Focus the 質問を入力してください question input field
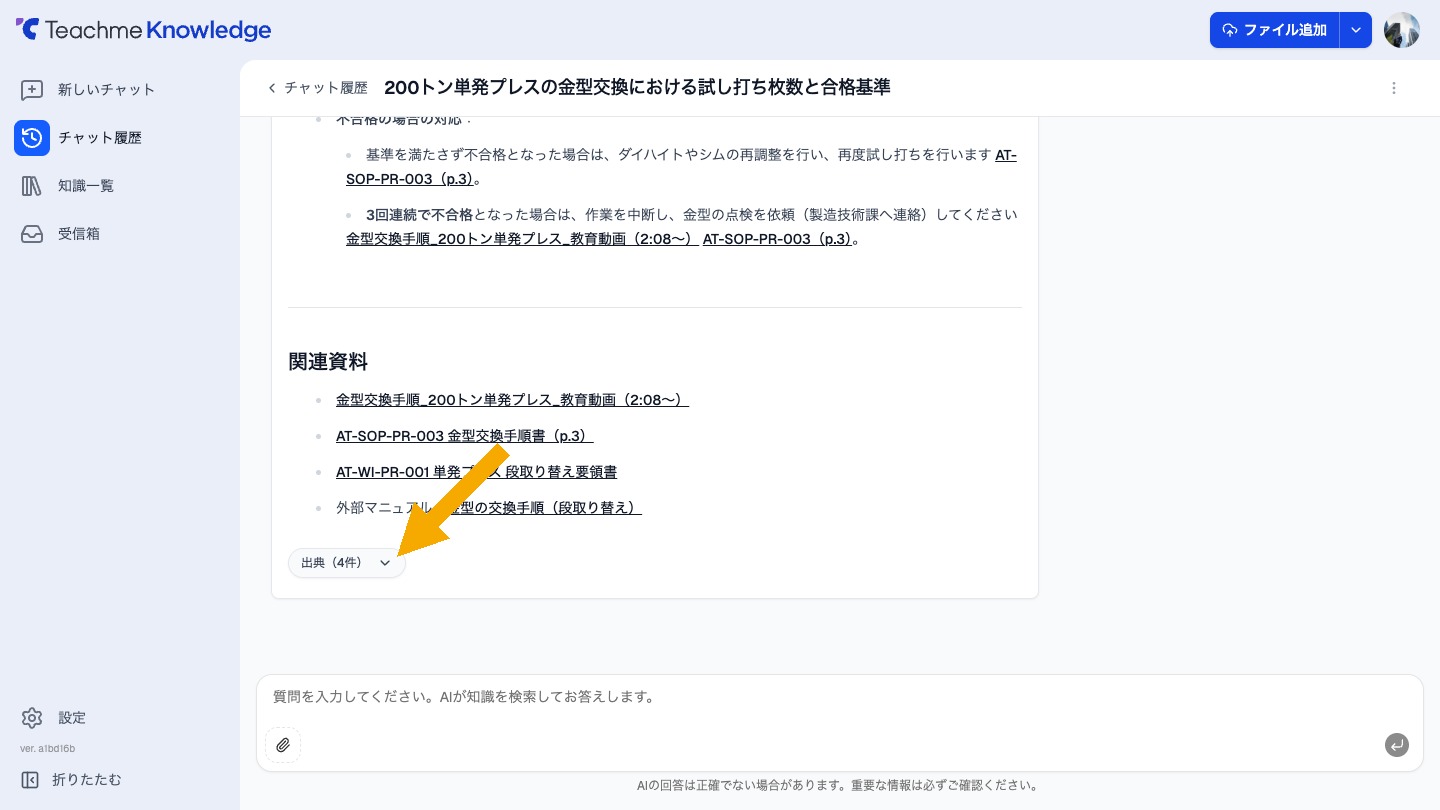The image size is (1440, 810). click(x=840, y=697)
